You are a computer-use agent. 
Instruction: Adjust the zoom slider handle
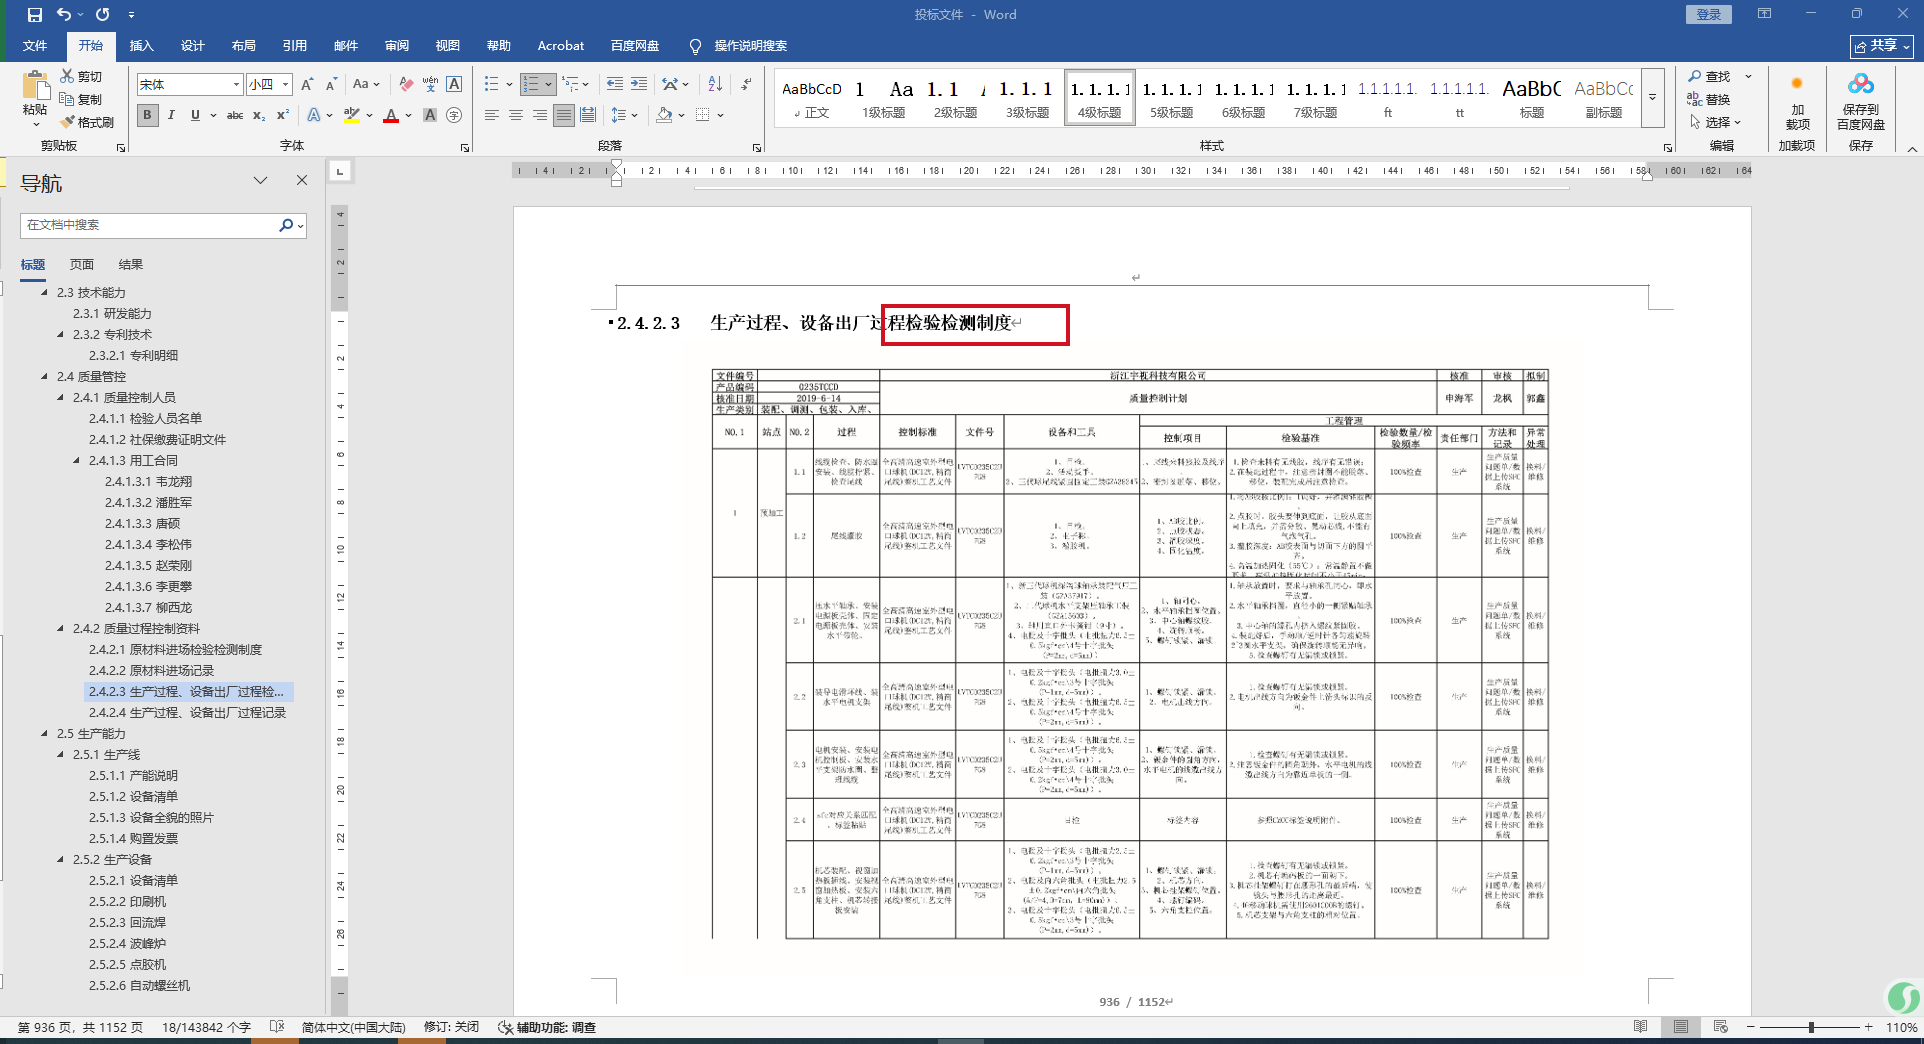click(x=1811, y=1027)
